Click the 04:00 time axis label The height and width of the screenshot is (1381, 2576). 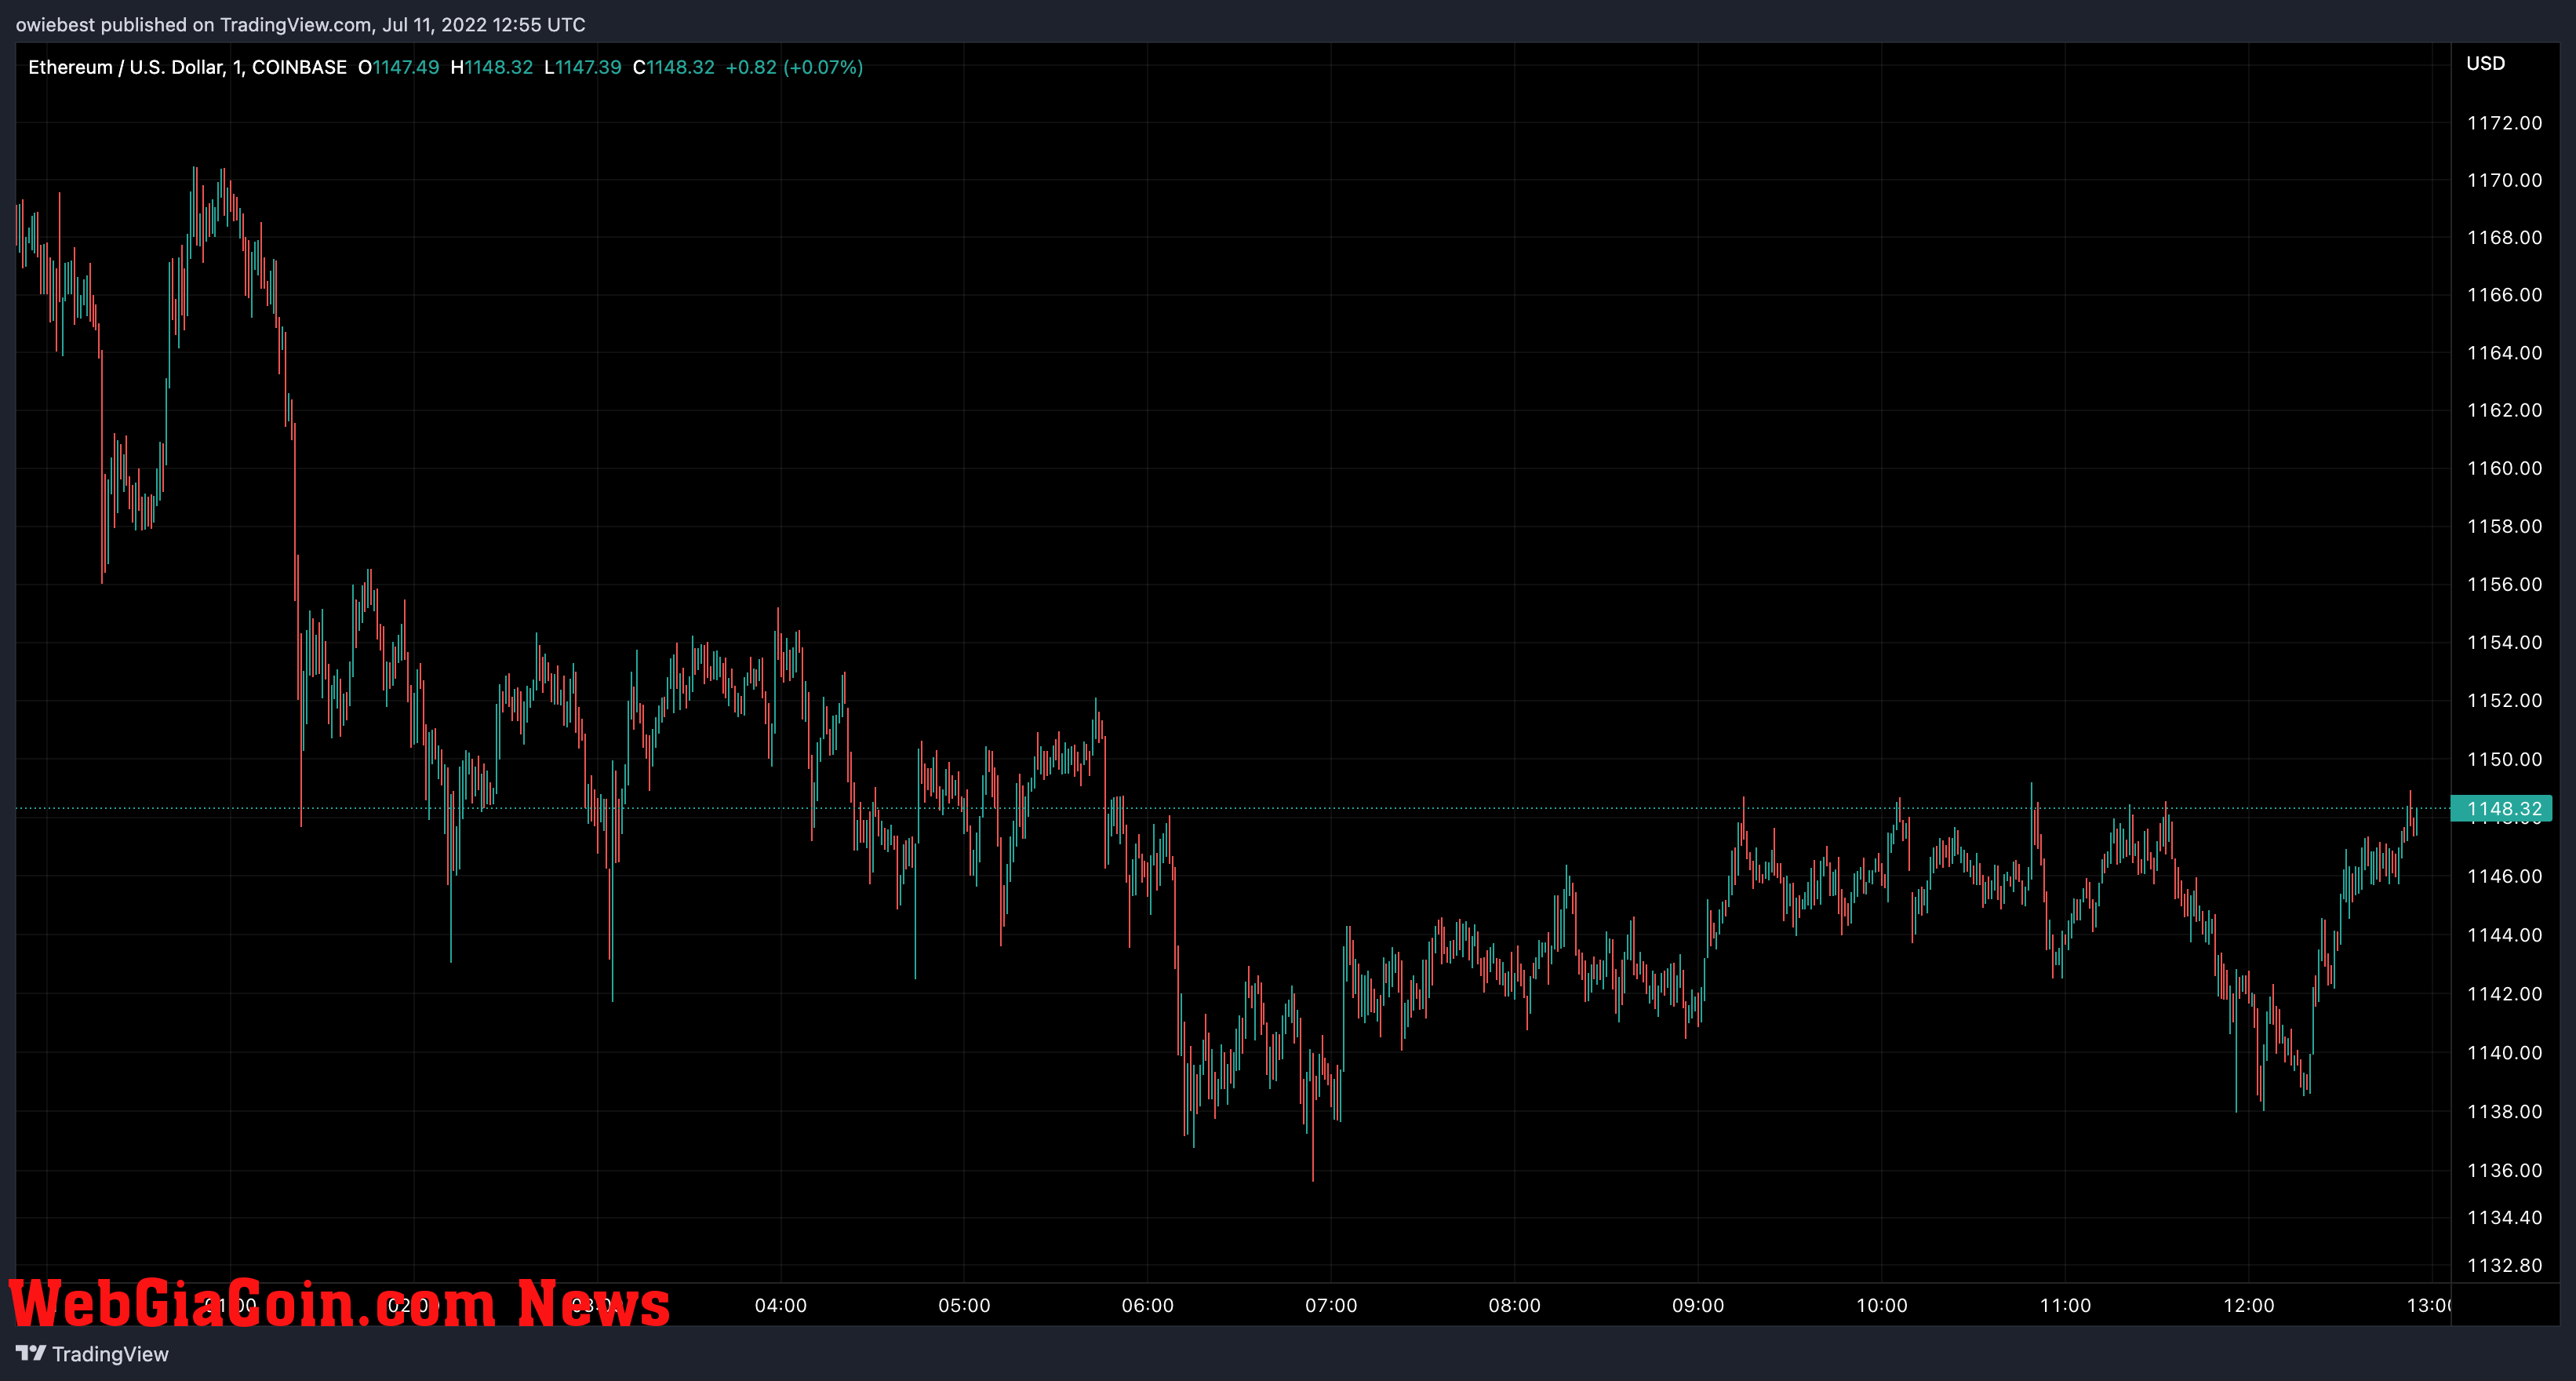(781, 1305)
